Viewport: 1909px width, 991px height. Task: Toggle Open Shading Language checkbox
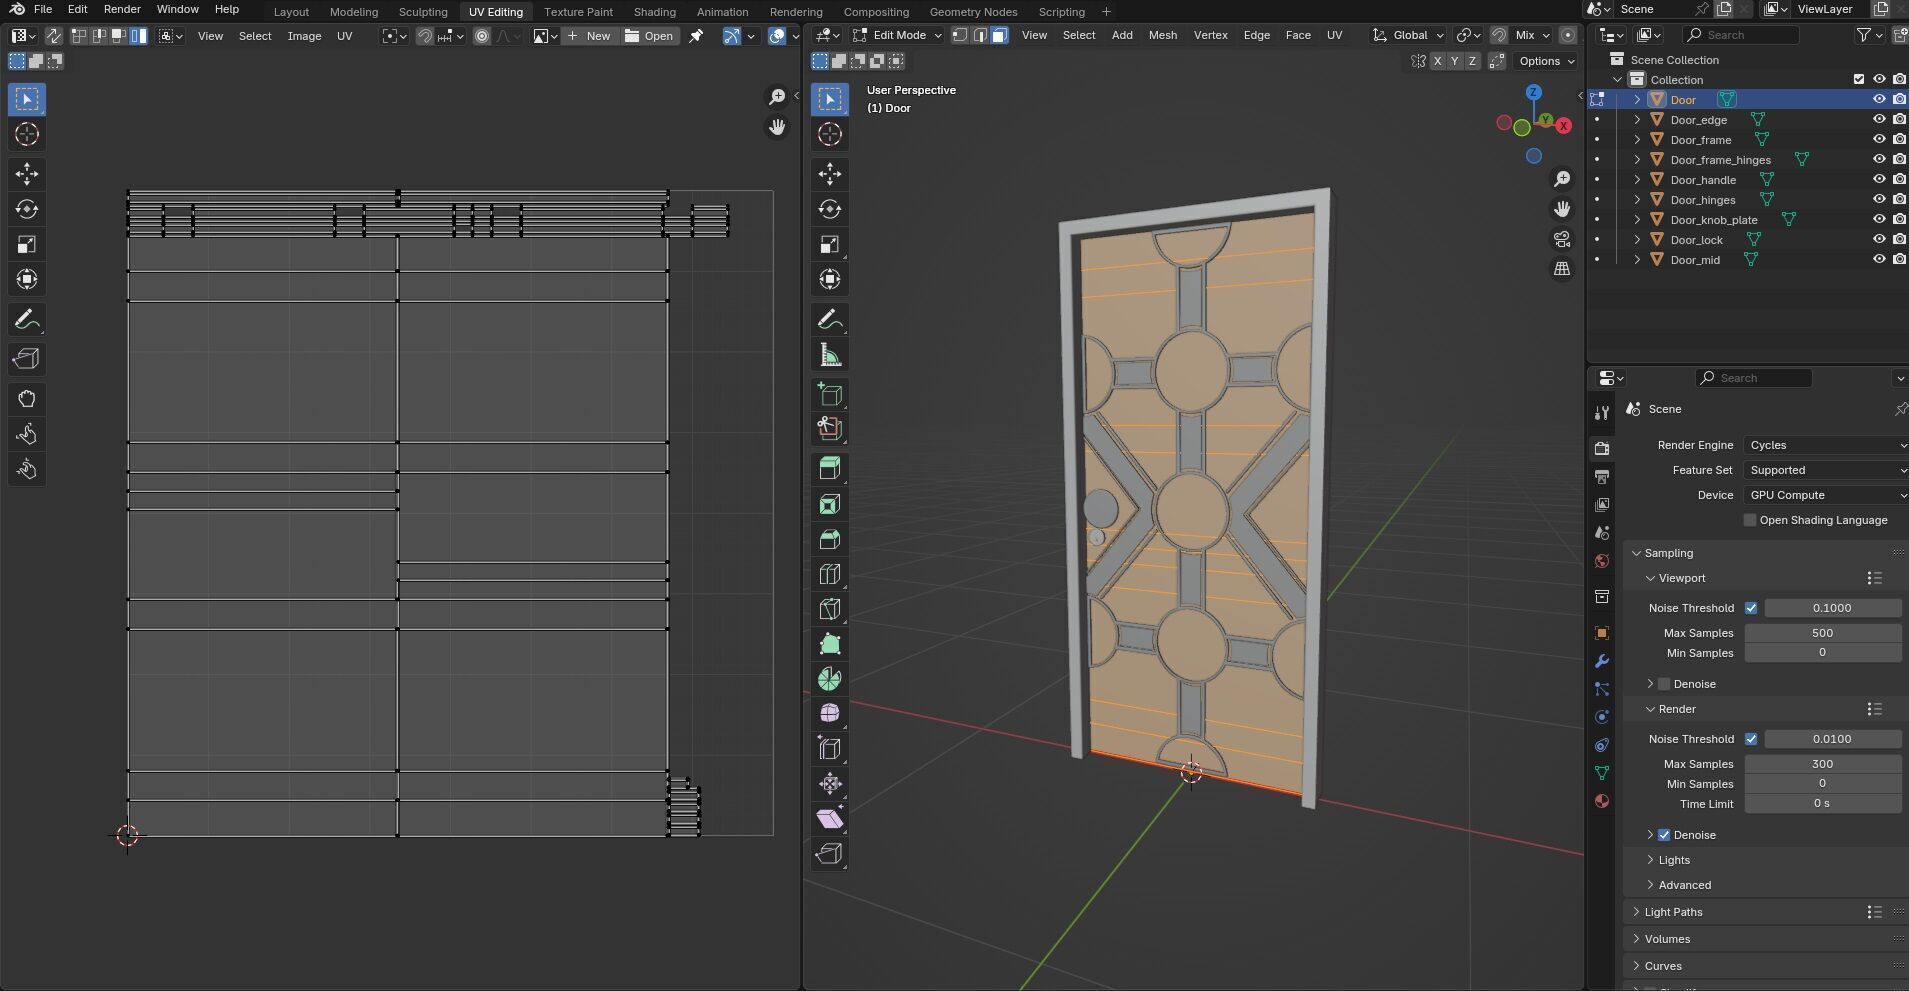point(1750,520)
